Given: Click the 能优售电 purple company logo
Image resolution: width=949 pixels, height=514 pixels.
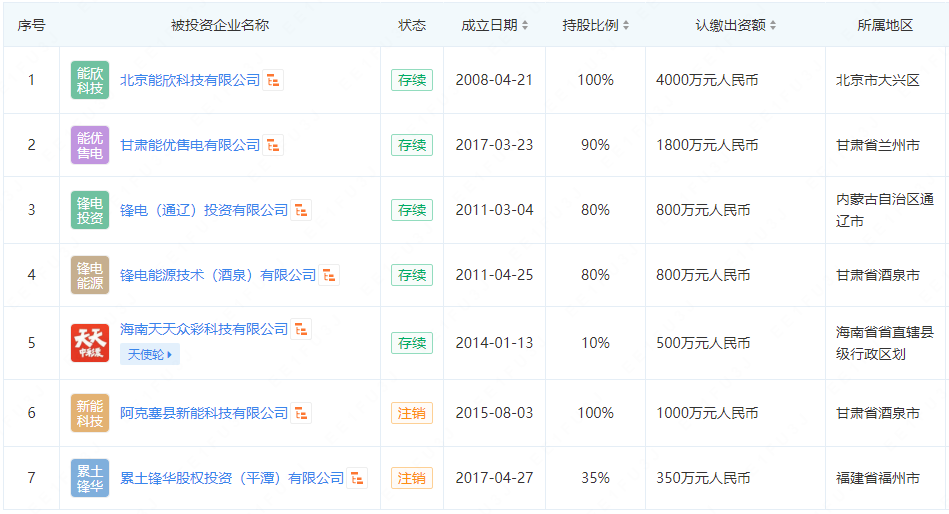Looking at the screenshot, I should coord(90,145).
